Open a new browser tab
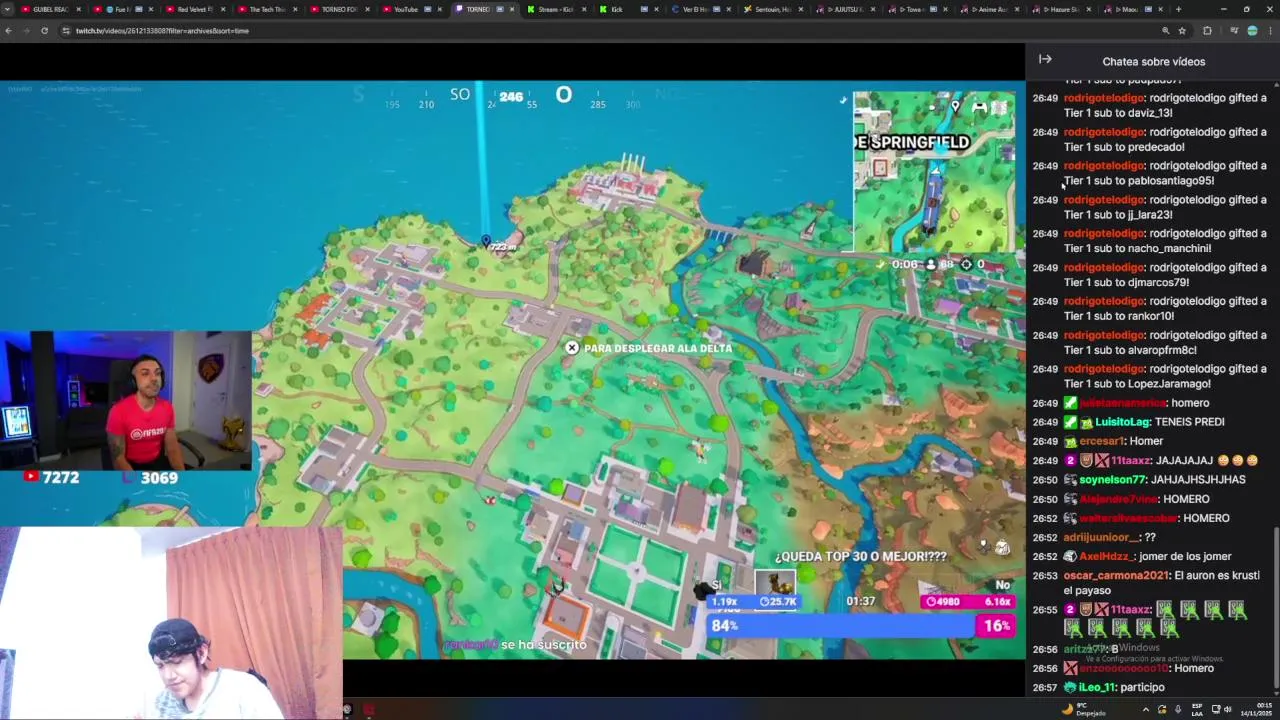The image size is (1280, 720). (1178, 9)
